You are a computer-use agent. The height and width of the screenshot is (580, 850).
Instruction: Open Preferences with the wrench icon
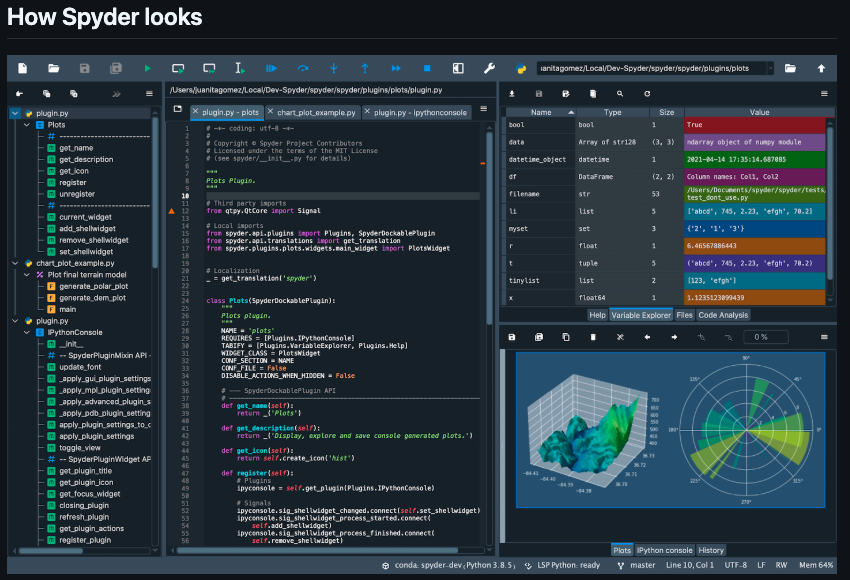point(489,68)
